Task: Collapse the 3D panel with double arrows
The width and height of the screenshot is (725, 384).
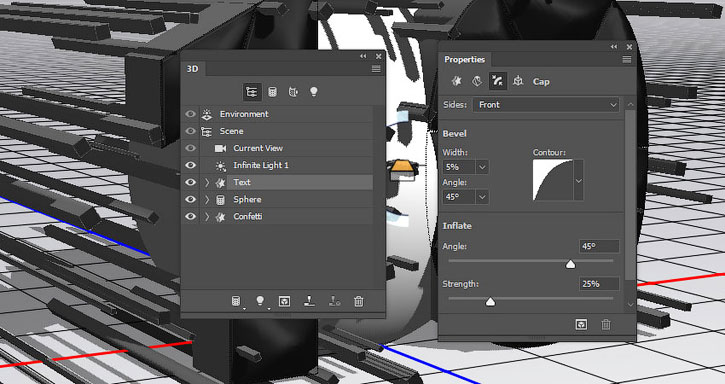Action: point(363,56)
